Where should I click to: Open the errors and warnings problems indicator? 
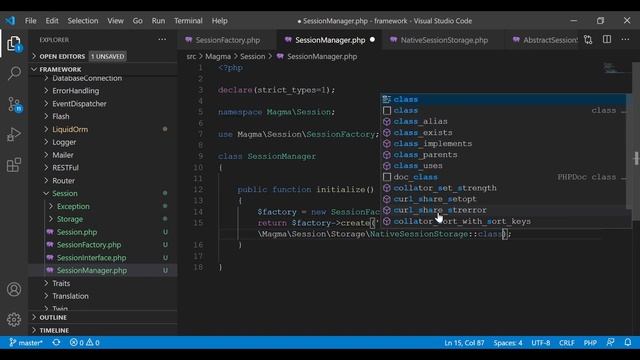coord(84,342)
